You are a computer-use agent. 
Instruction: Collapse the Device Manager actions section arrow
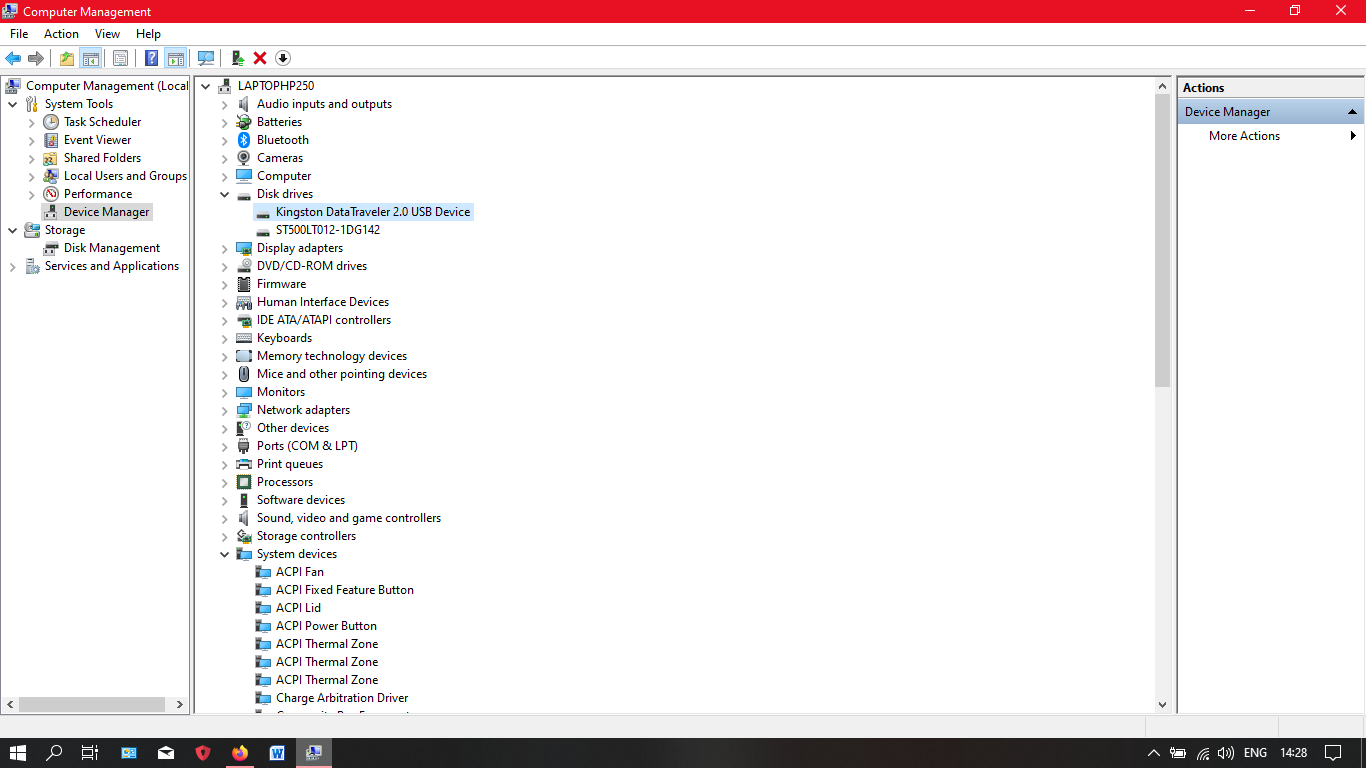[1352, 112]
